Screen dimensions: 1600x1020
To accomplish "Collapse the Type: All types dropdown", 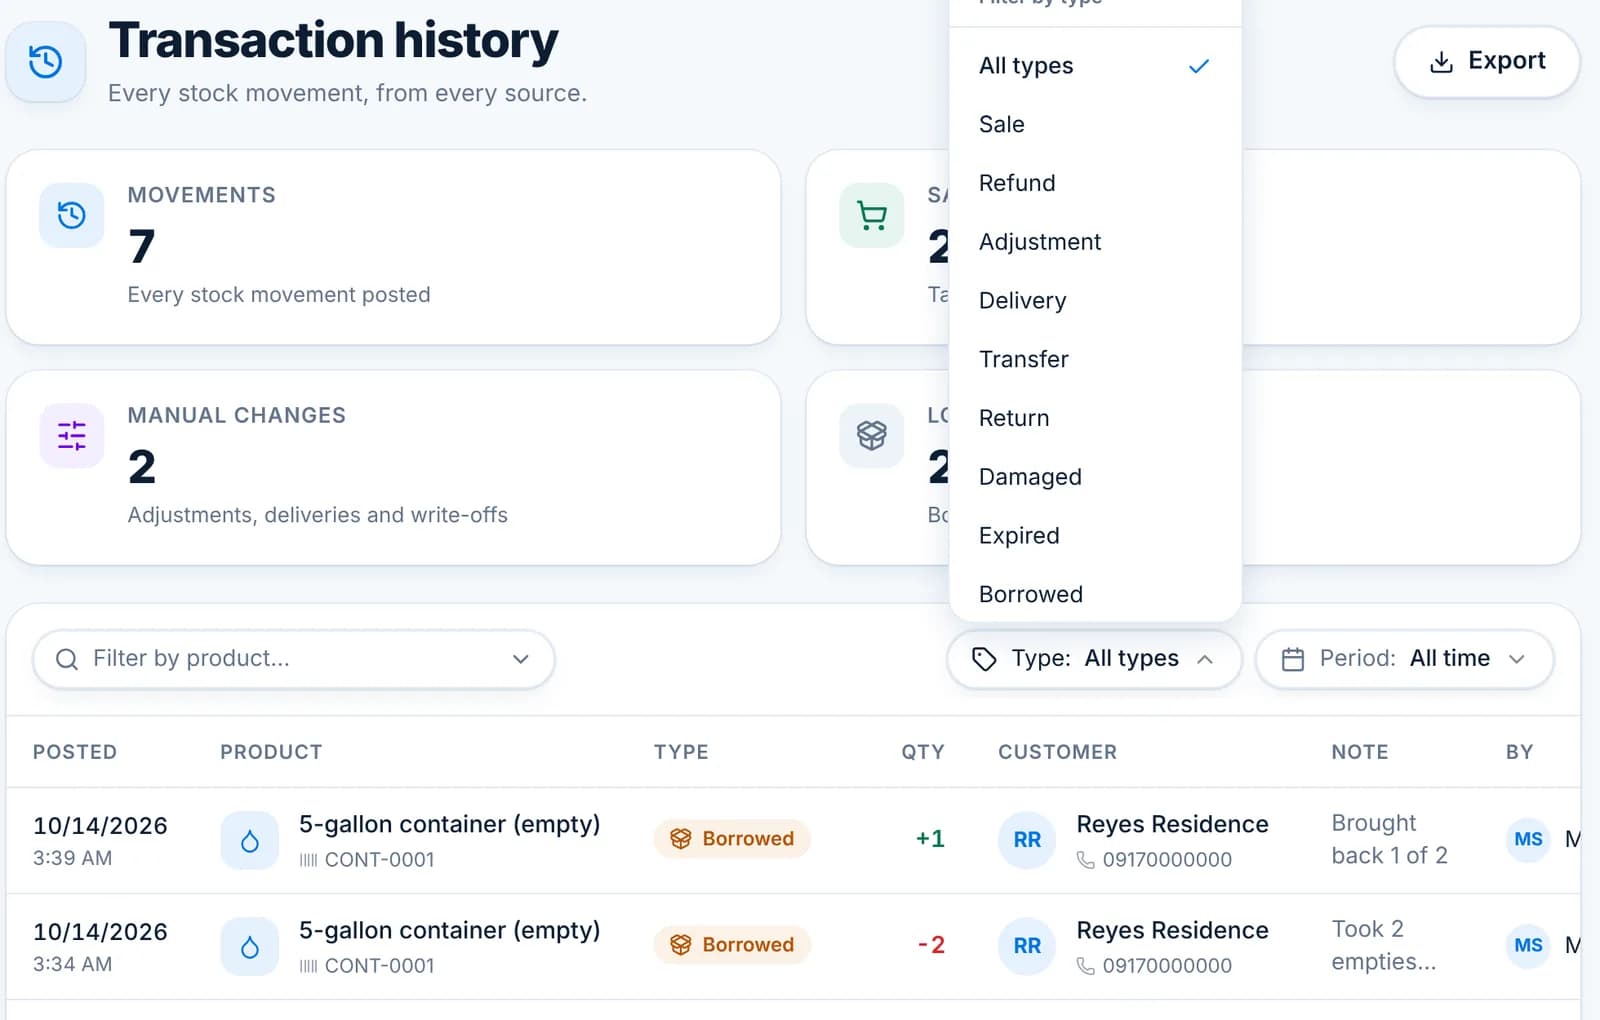I will pyautogui.click(x=1094, y=659).
